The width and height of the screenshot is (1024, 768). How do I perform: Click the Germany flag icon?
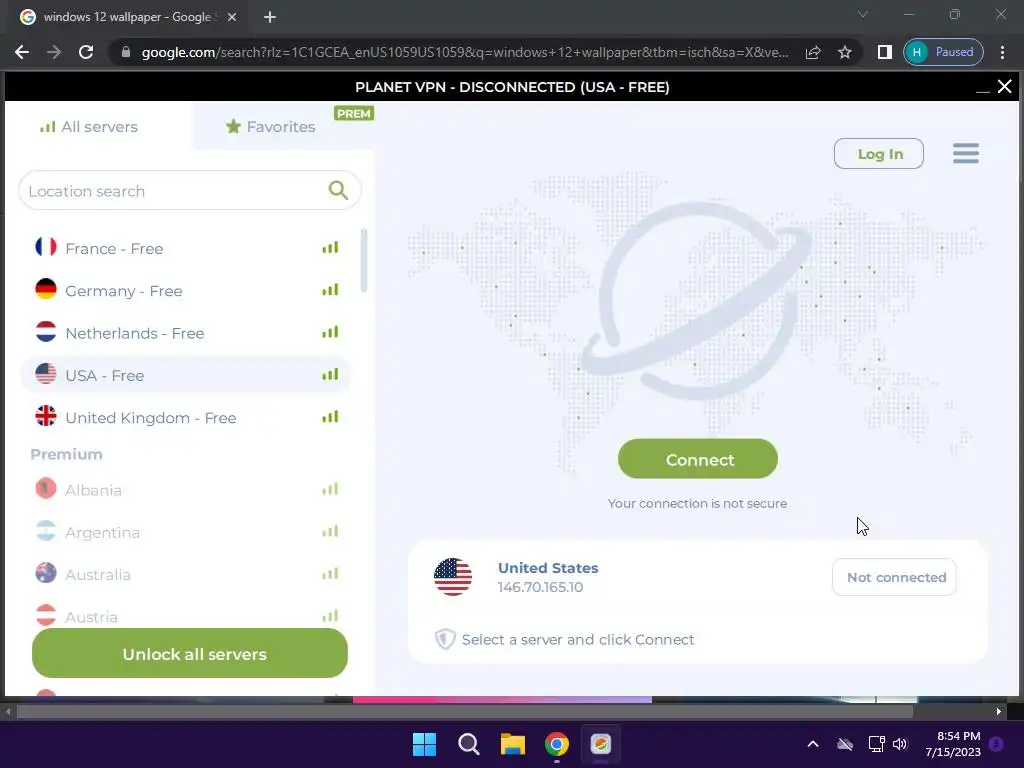point(46,289)
